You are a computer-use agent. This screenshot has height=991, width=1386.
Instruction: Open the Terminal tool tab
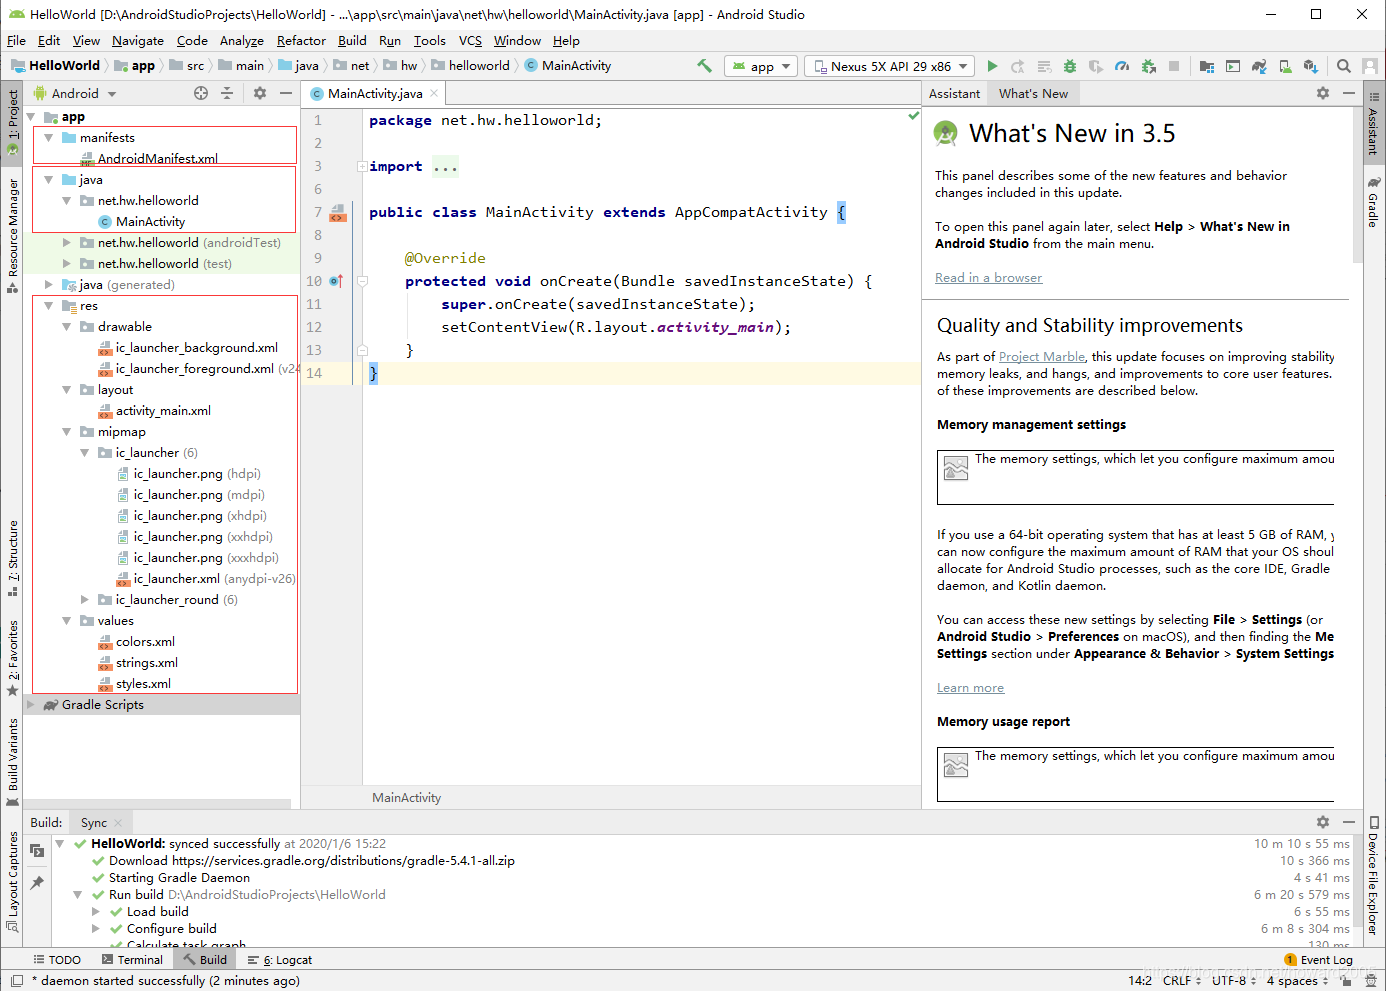(x=131, y=960)
